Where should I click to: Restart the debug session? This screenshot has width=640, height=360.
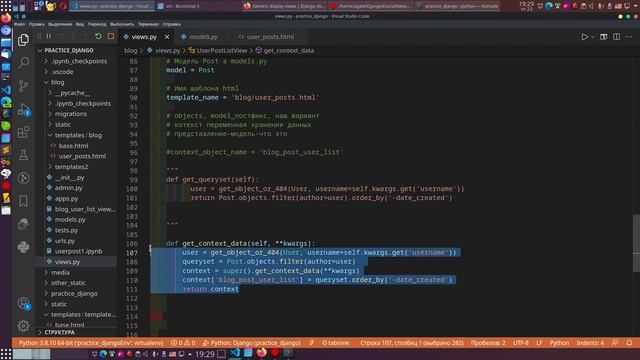[x=98, y=36]
